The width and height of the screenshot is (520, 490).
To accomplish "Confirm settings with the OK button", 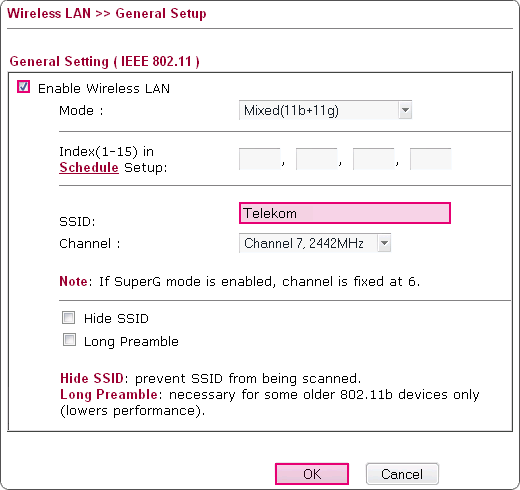I will [x=312, y=474].
